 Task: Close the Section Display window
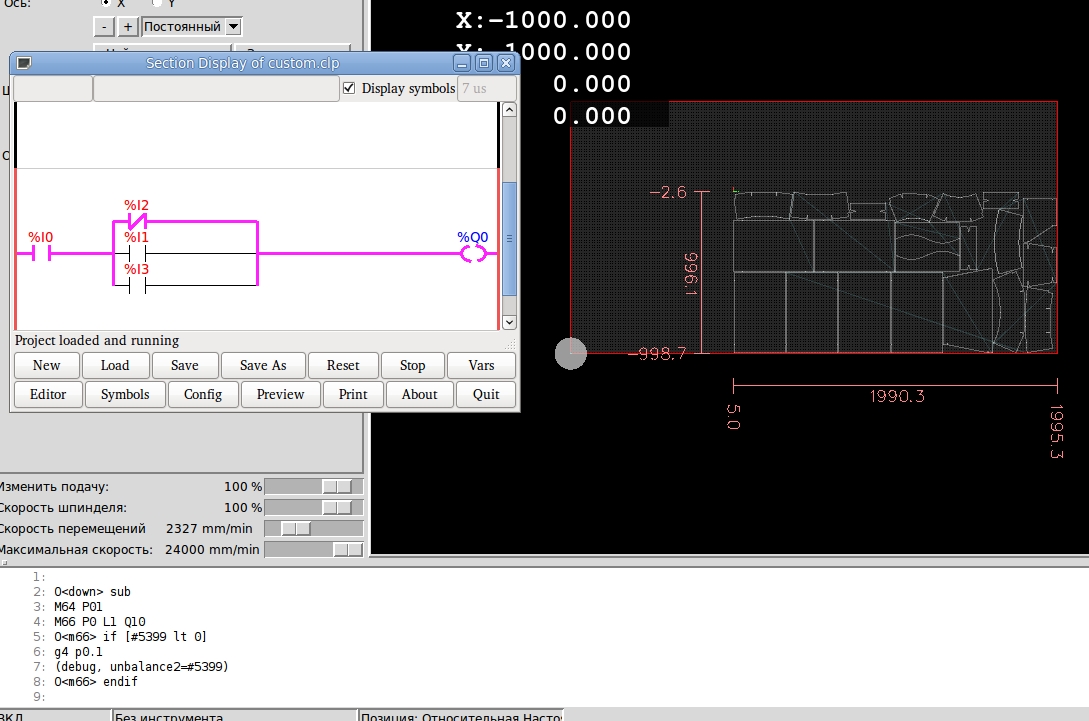tap(506, 63)
